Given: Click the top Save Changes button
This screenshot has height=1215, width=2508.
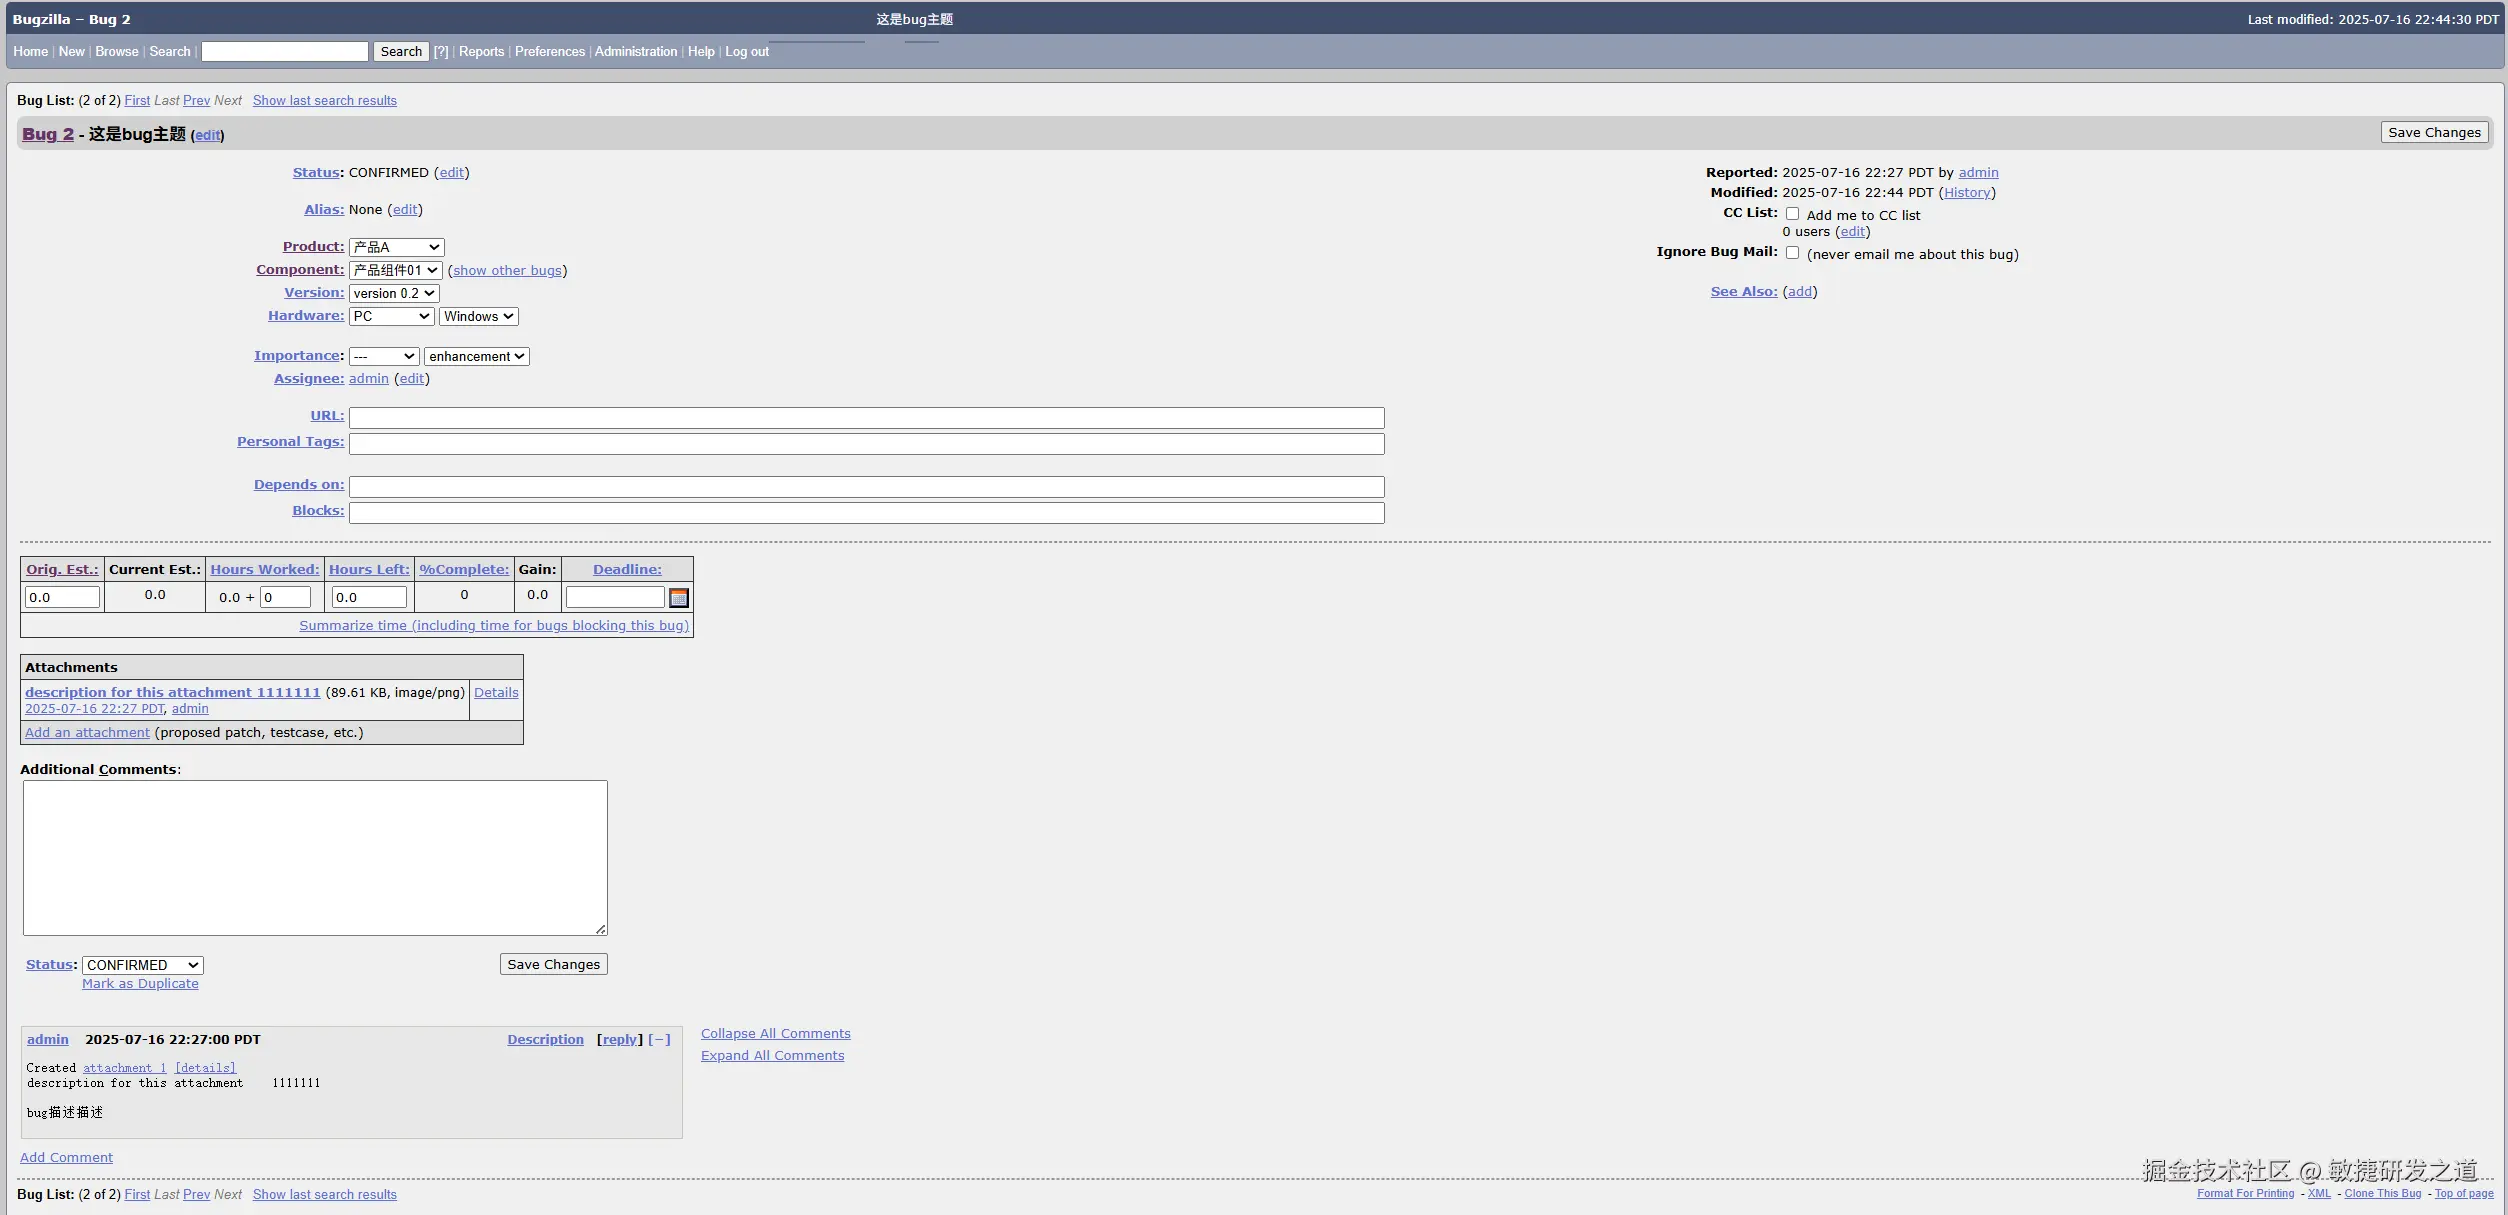Looking at the screenshot, I should (x=2433, y=132).
